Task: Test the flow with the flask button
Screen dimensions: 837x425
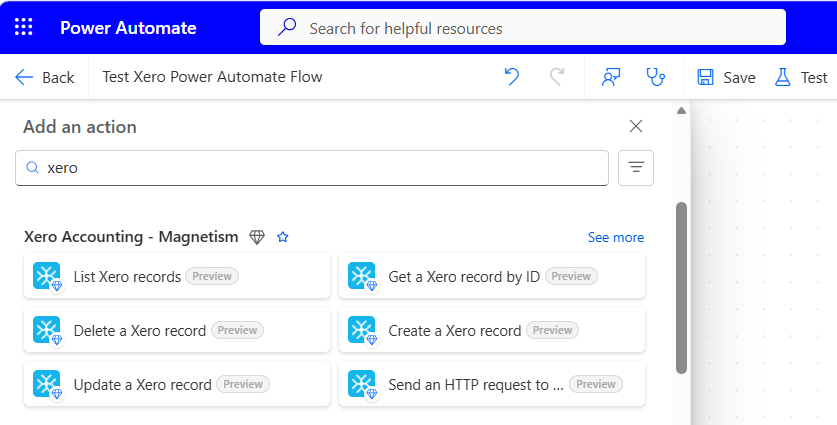Action: (x=801, y=77)
